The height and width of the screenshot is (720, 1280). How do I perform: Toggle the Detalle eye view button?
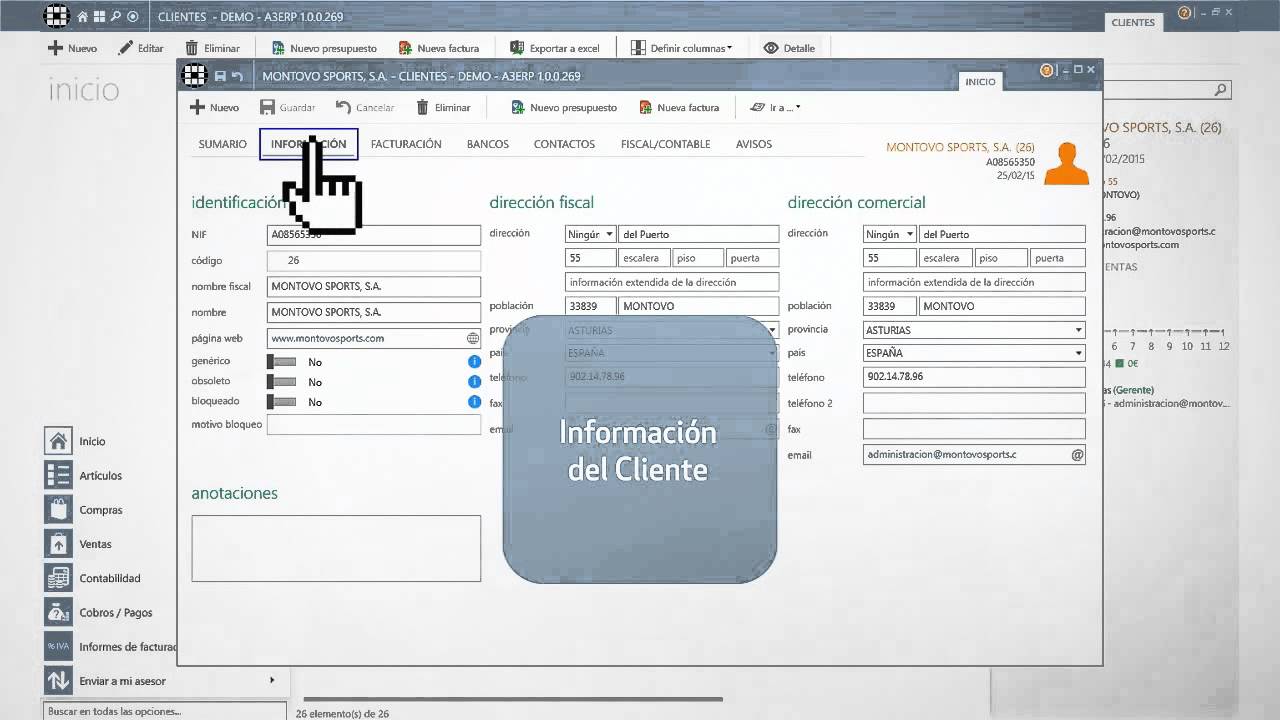[789, 48]
